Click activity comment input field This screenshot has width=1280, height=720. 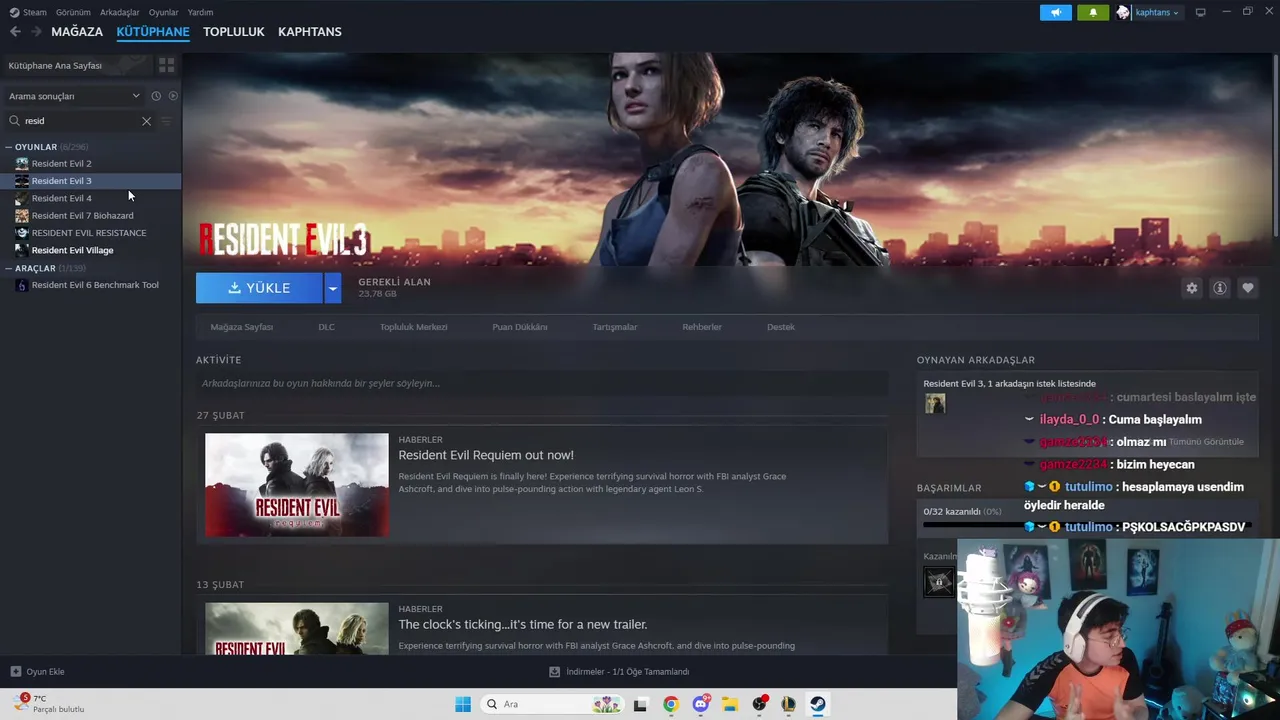542,383
